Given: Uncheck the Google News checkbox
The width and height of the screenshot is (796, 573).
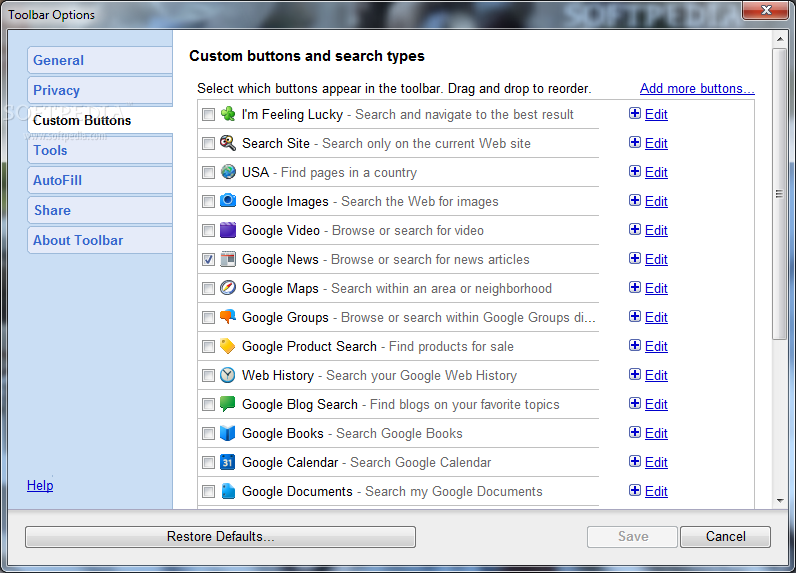Looking at the screenshot, I should pyautogui.click(x=208, y=259).
